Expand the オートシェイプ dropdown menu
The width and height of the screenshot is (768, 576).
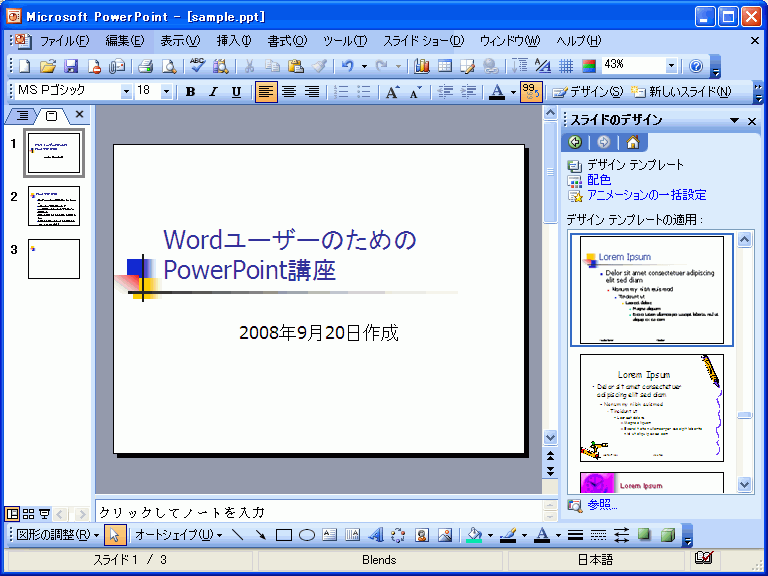(x=178, y=535)
